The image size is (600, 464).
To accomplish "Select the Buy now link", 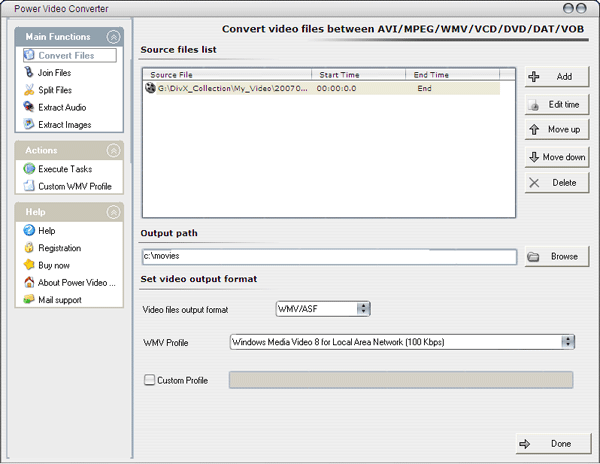I will pyautogui.click(x=54, y=265).
